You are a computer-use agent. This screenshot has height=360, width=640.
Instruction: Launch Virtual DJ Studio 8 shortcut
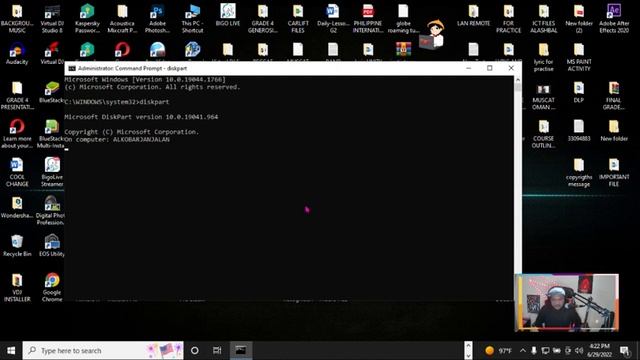coord(52,18)
